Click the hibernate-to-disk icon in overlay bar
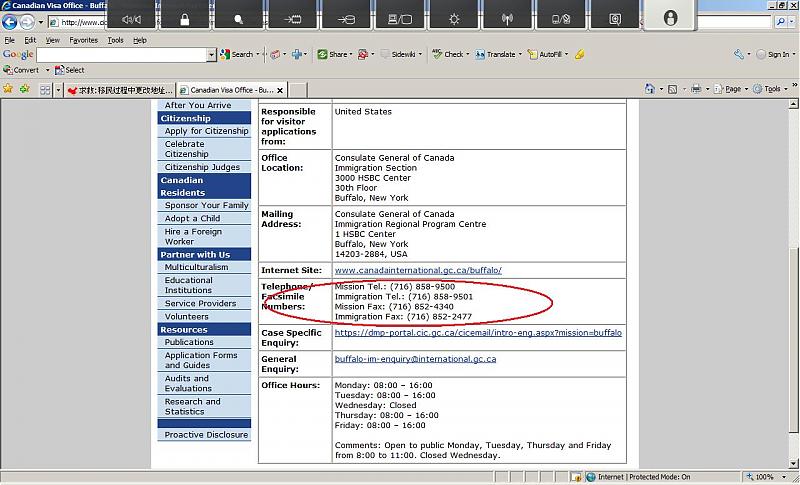The width and height of the screenshot is (800, 485). tap(346, 19)
